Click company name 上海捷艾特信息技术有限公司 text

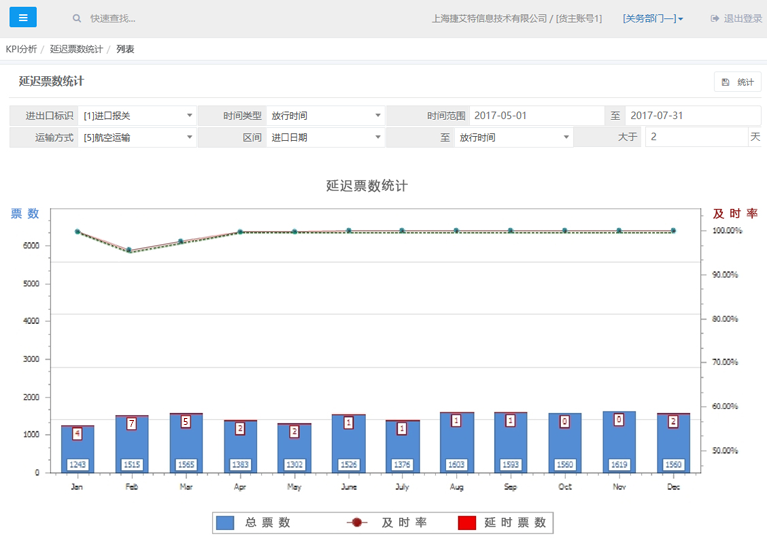click(x=489, y=19)
